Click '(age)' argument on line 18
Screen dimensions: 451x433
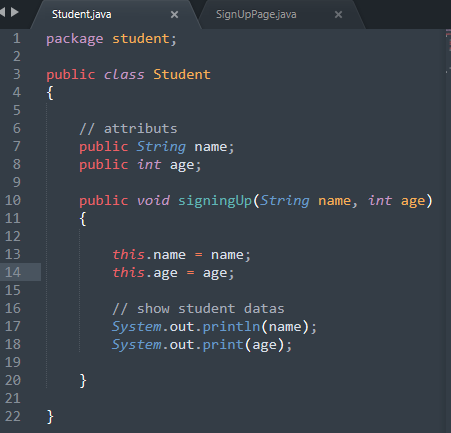[264, 345]
